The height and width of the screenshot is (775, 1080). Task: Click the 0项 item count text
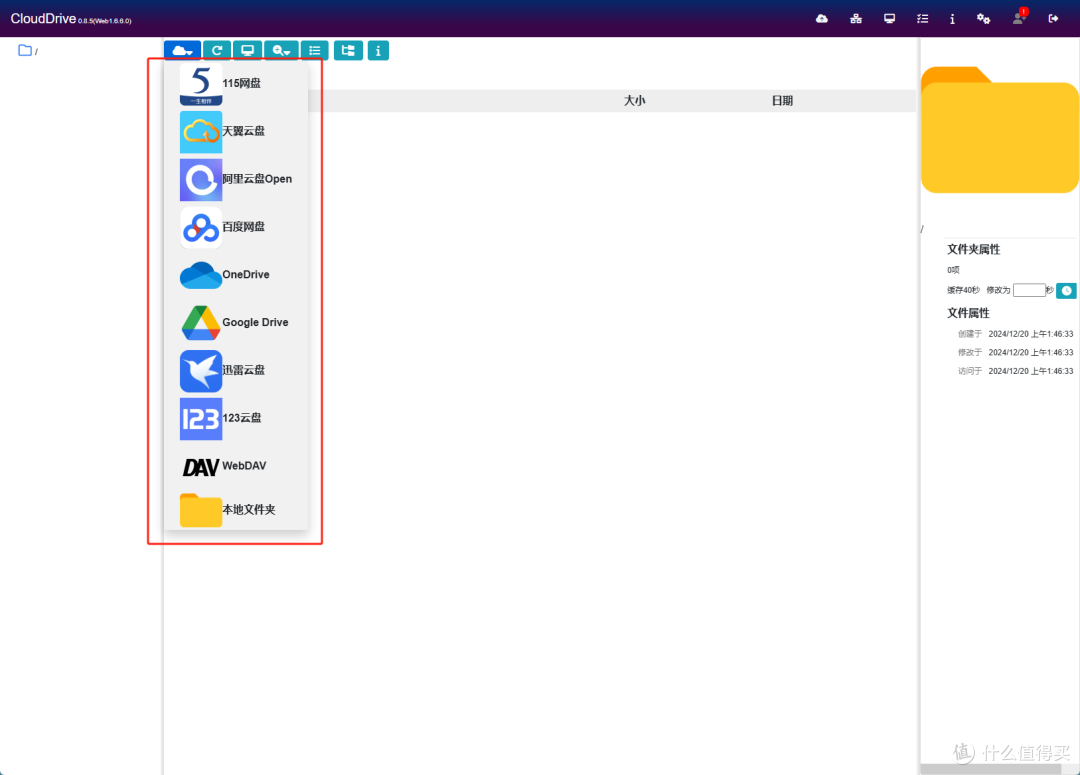(953, 270)
